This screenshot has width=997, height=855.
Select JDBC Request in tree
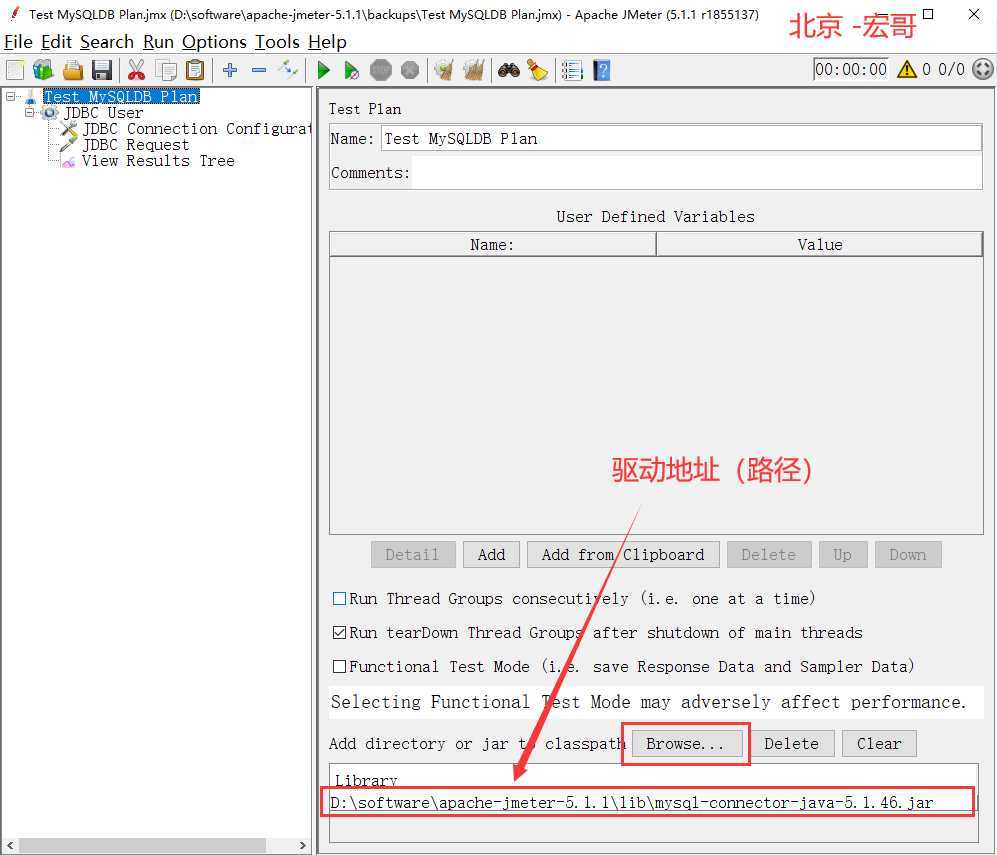click(x=135, y=146)
